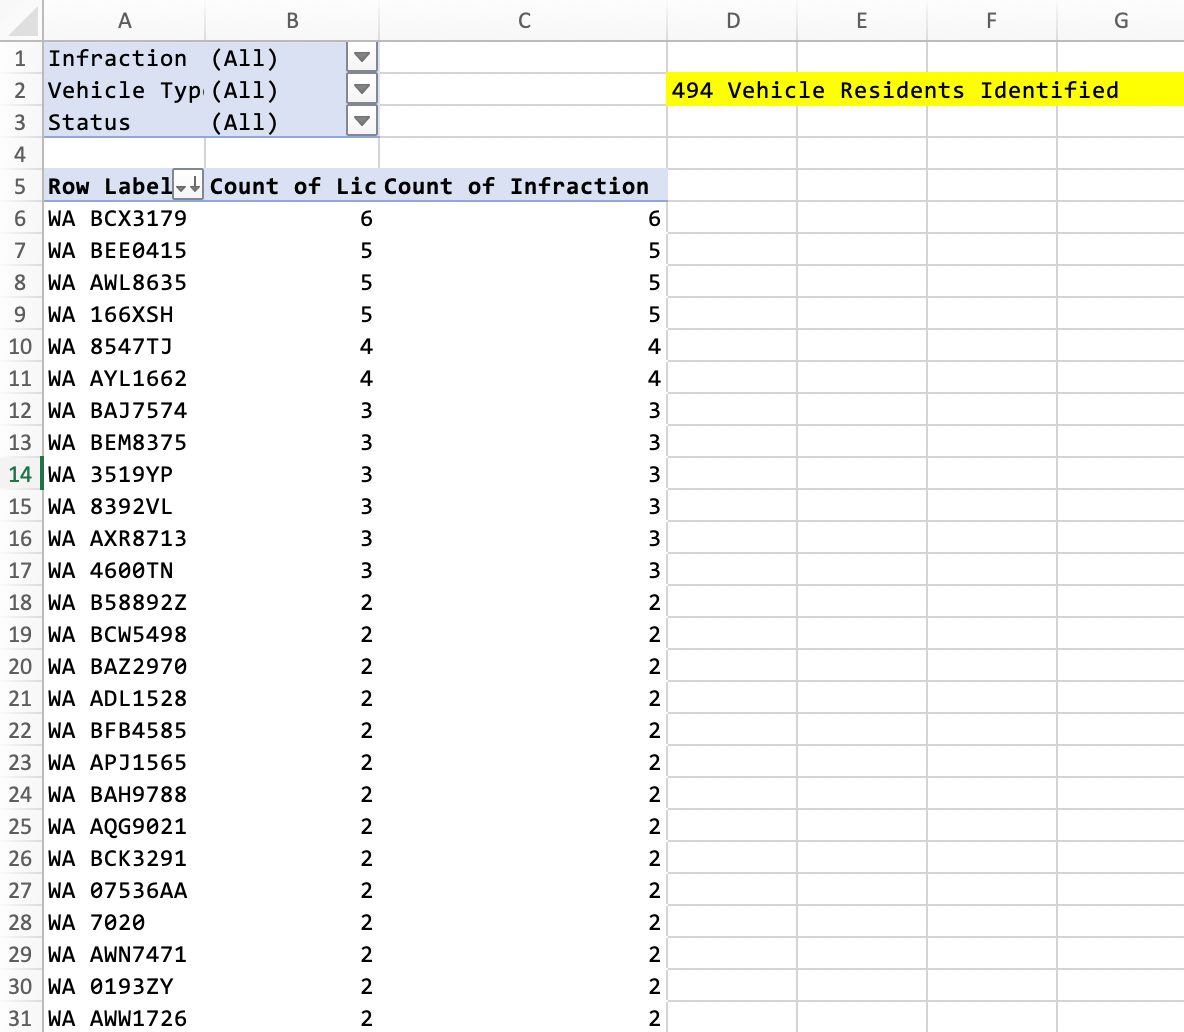Click the 'Count of Lic' header cell

click(x=292, y=186)
